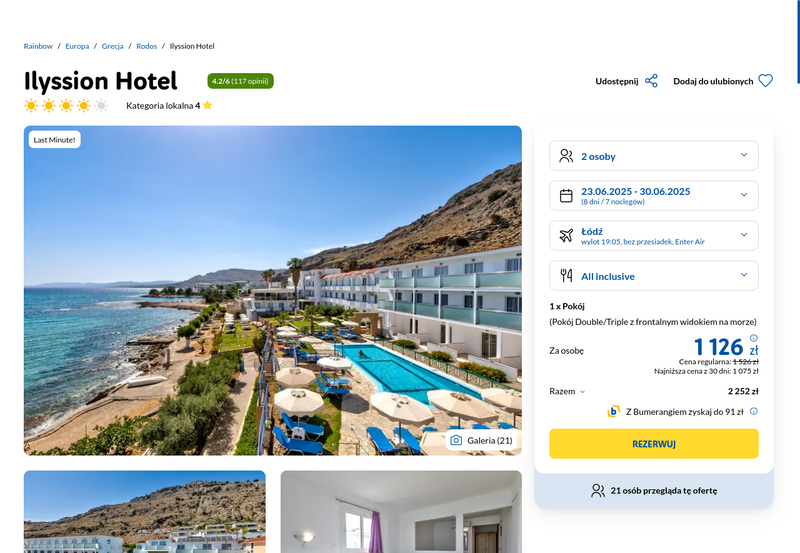Click the heart icon to add favorite
Viewport: 800px width, 553px height.
point(765,81)
